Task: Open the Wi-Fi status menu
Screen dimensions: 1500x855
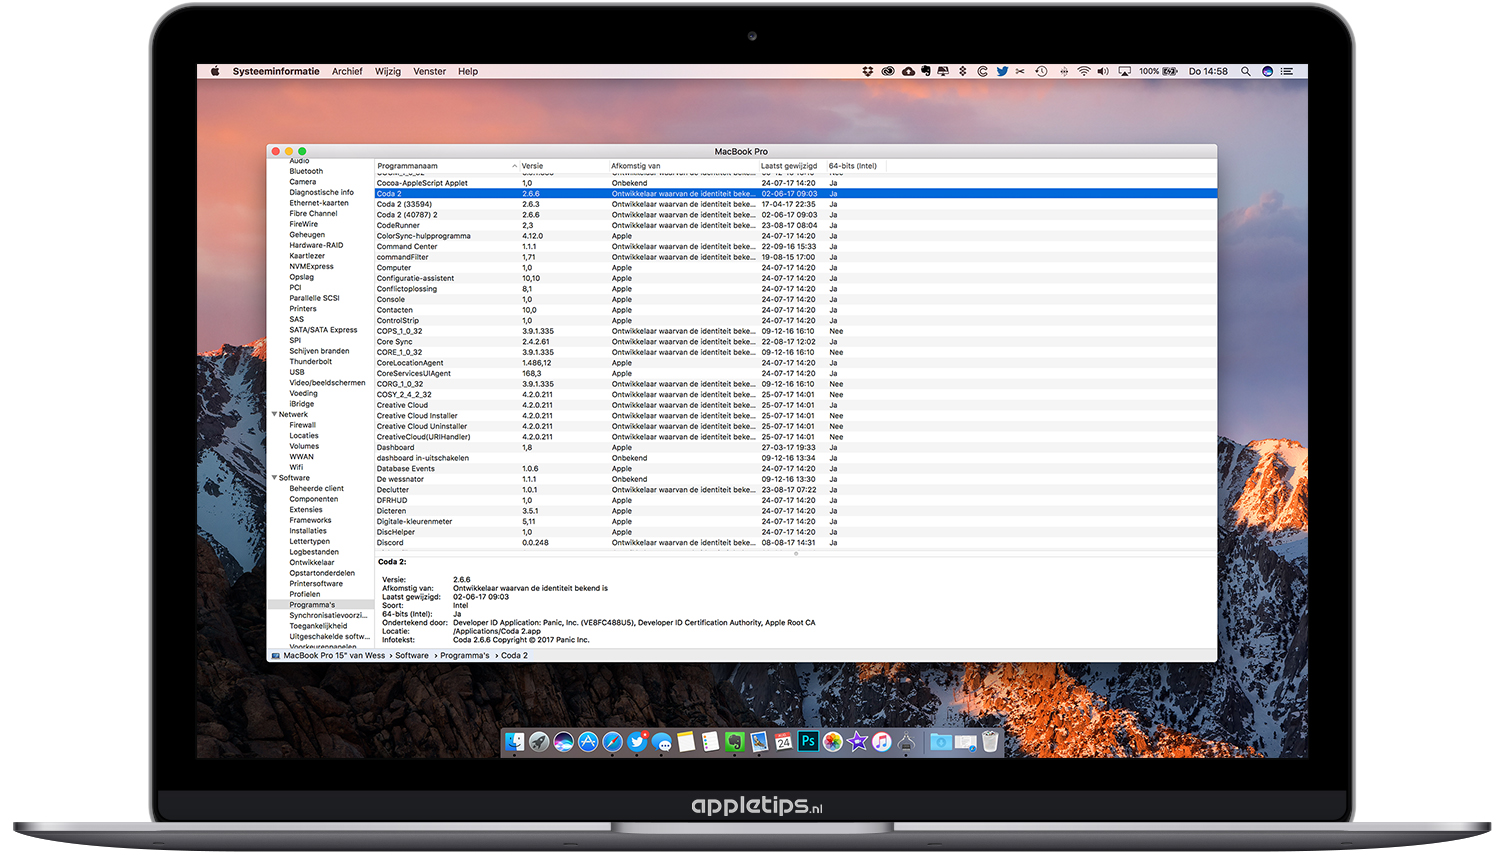Action: [x=1084, y=71]
